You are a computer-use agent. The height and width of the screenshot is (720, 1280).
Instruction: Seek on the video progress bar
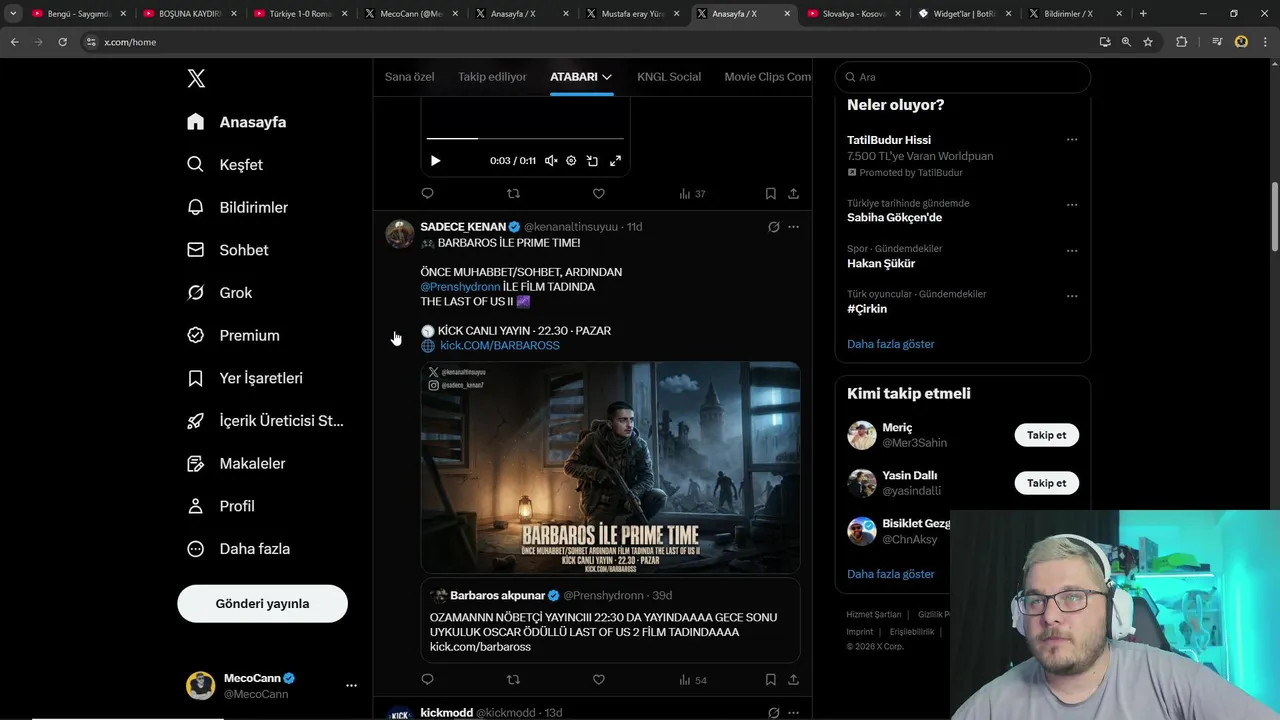pos(525,138)
